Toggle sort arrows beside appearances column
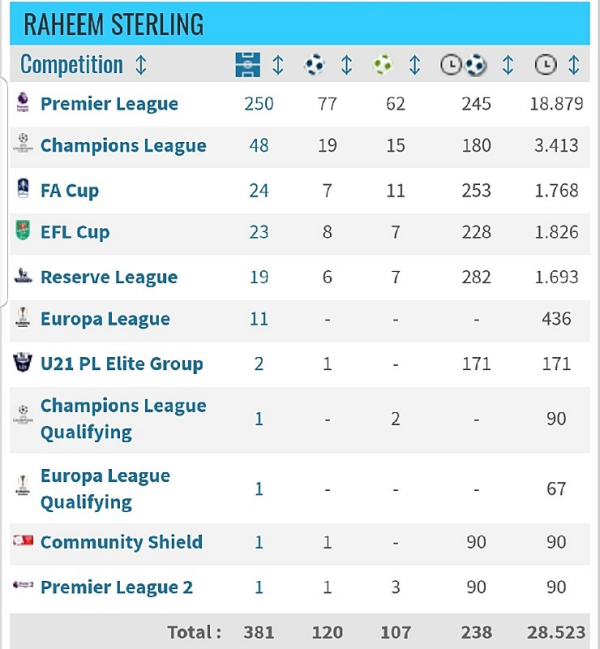 pos(278,65)
